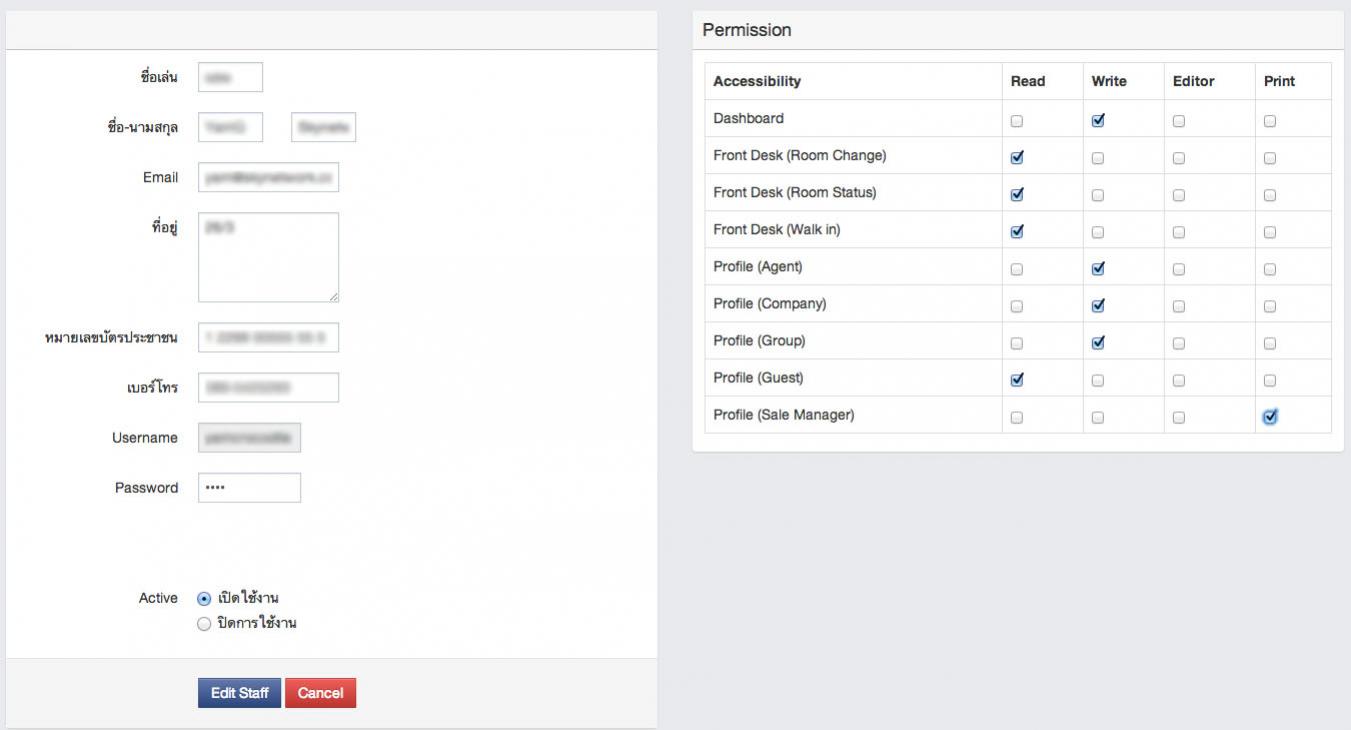The image size is (1351, 730).
Task: Focus the Email text field
Action: pos(268,177)
